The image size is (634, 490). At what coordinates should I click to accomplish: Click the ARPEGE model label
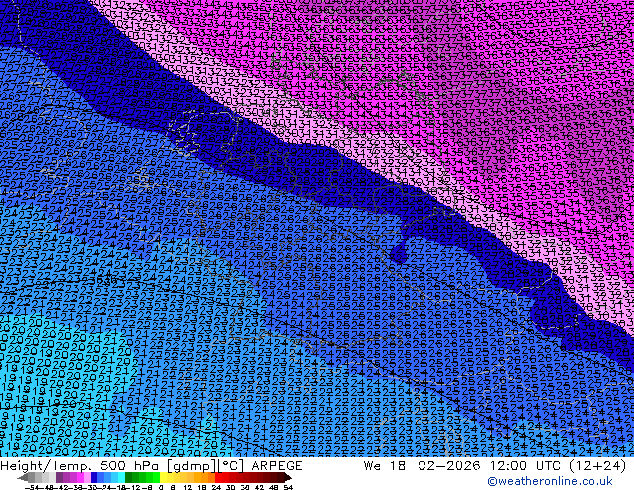tap(277, 466)
